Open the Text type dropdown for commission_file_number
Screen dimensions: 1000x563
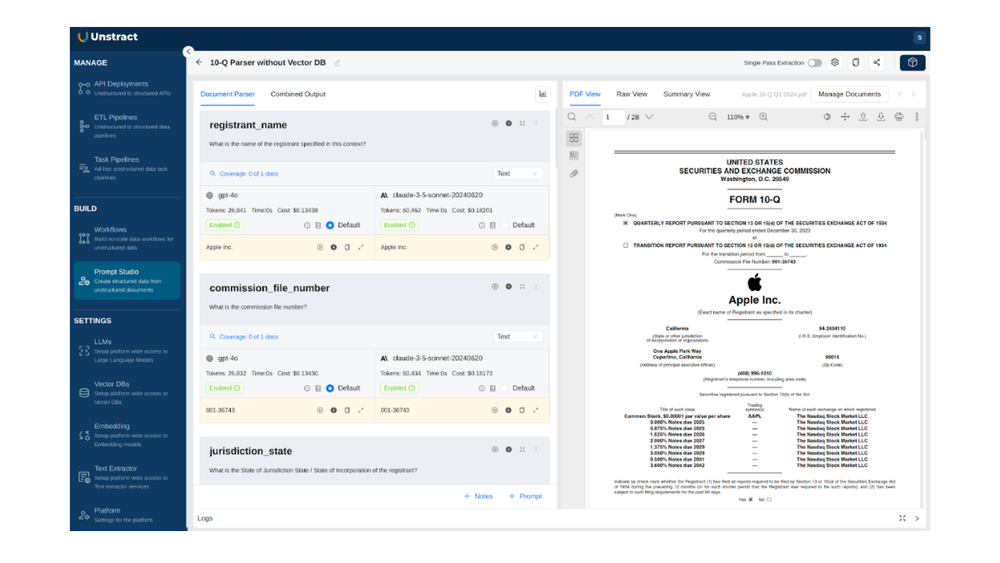tap(517, 336)
